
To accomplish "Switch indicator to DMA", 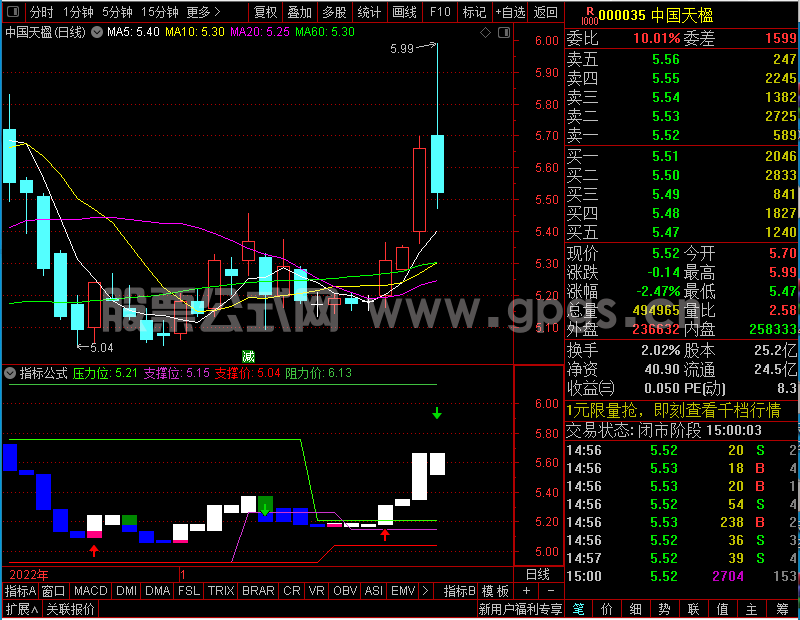I will pos(158,591).
